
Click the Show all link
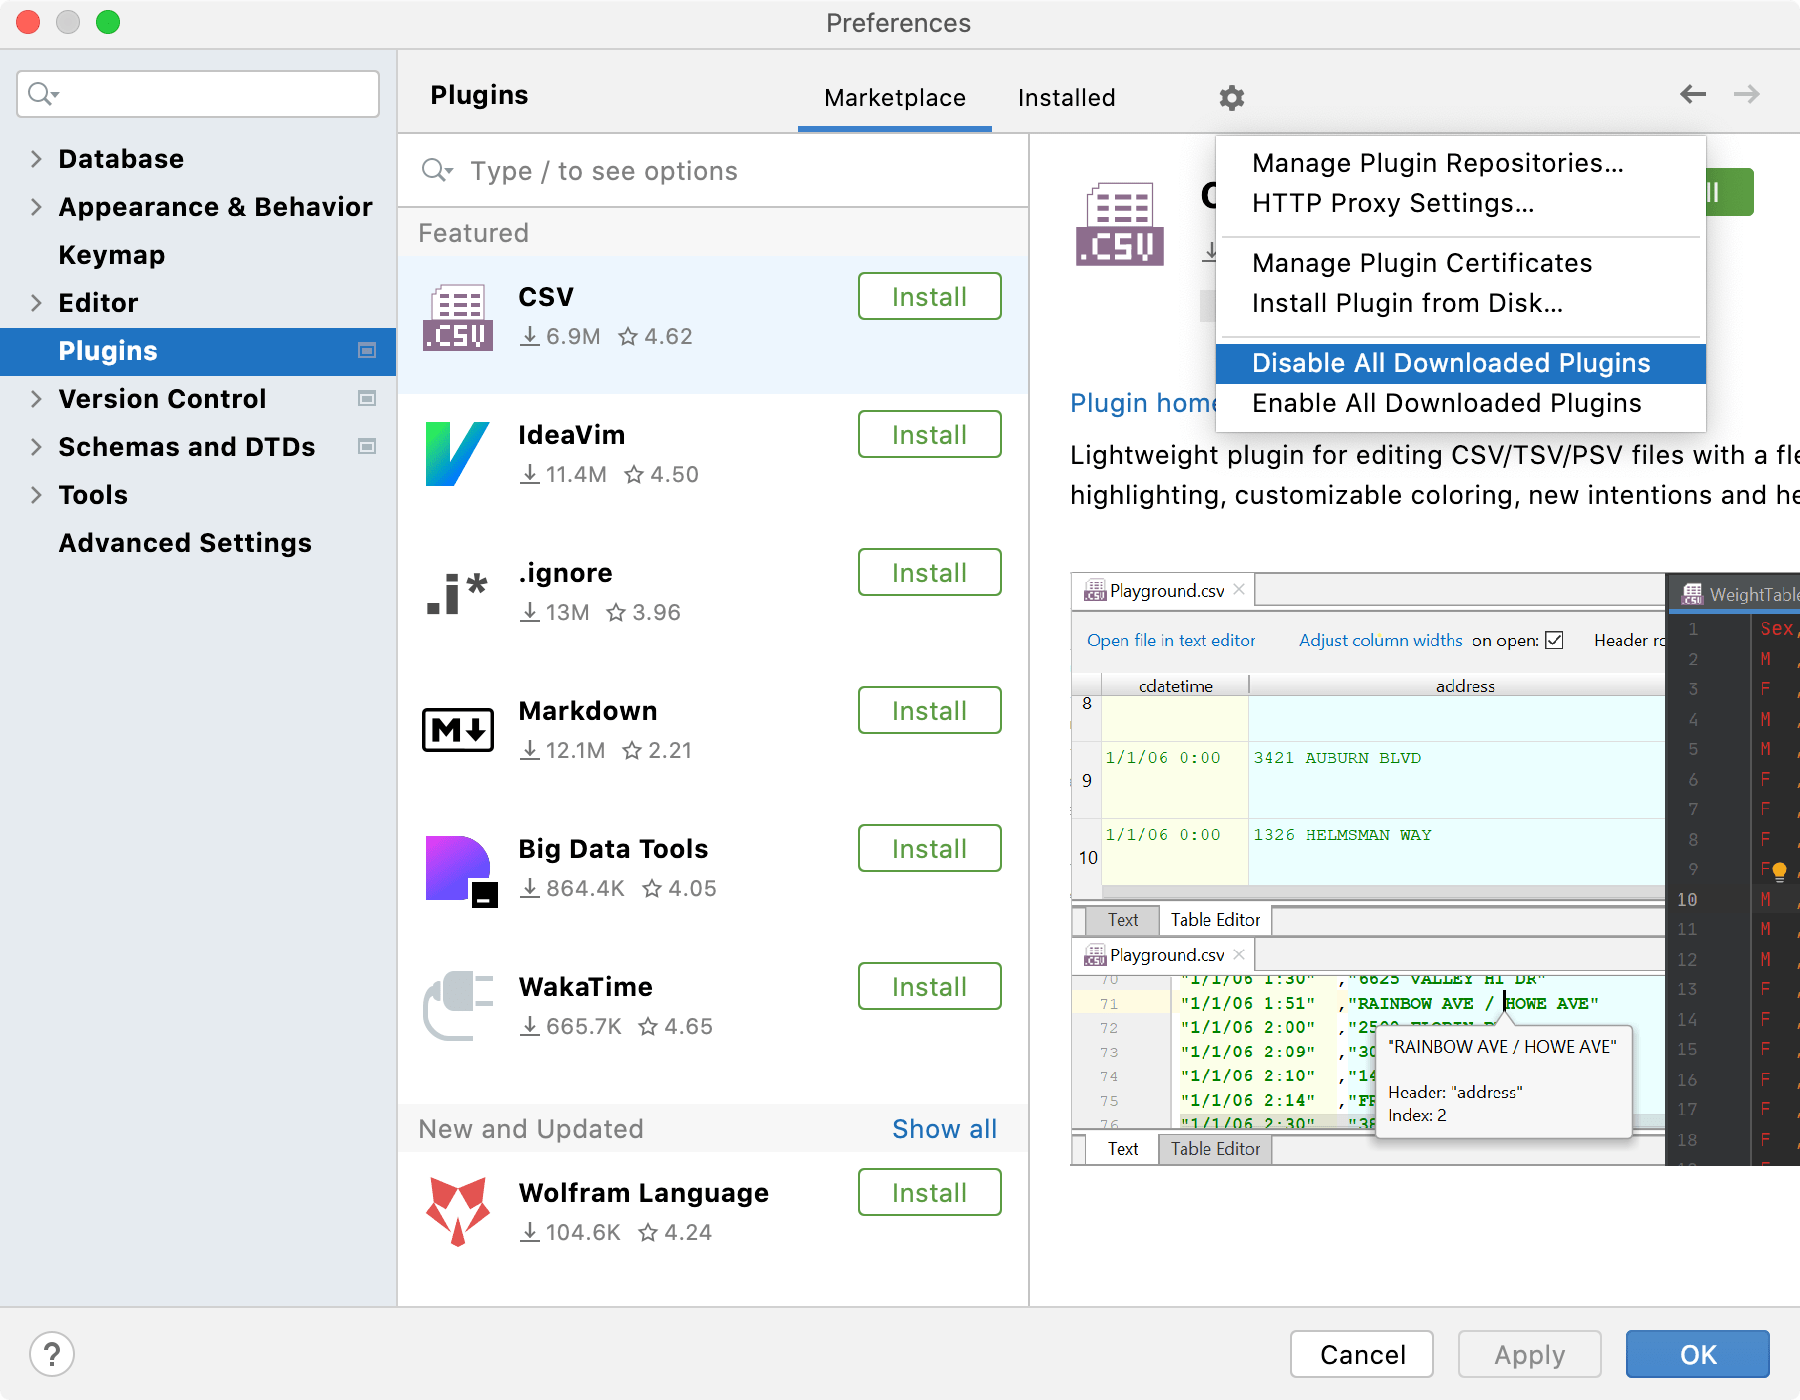click(x=944, y=1128)
